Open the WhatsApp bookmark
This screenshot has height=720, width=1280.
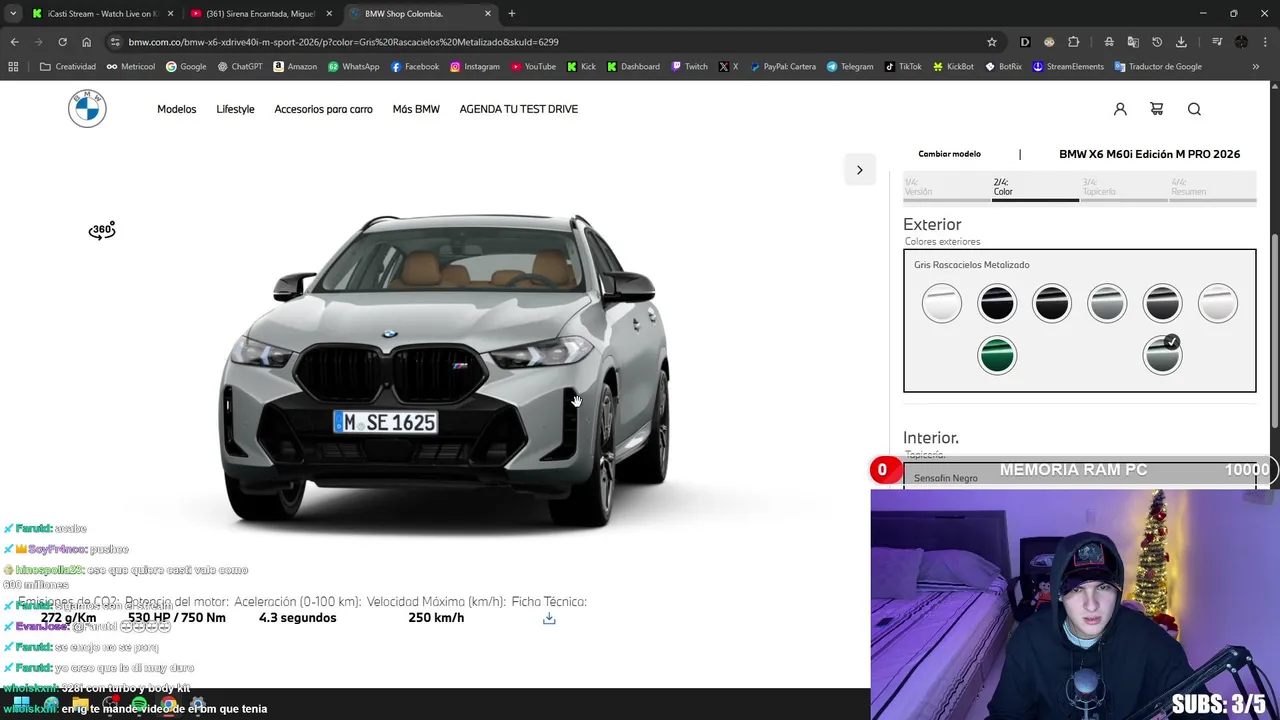(352, 67)
